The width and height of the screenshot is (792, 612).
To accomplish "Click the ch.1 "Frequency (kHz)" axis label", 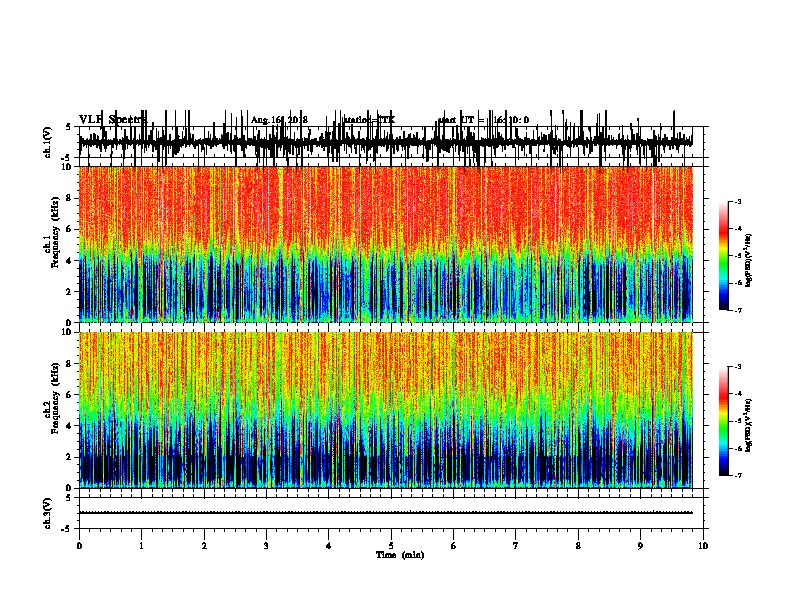I will pyautogui.click(x=55, y=233).
